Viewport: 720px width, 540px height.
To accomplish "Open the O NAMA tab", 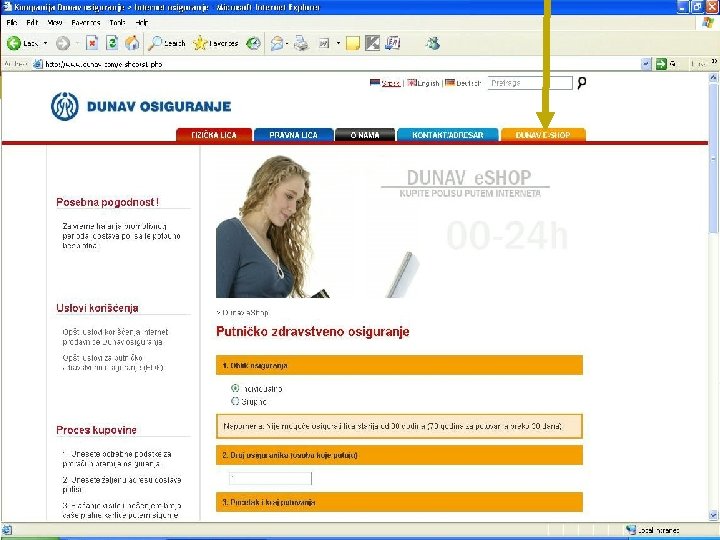I will pos(365,135).
